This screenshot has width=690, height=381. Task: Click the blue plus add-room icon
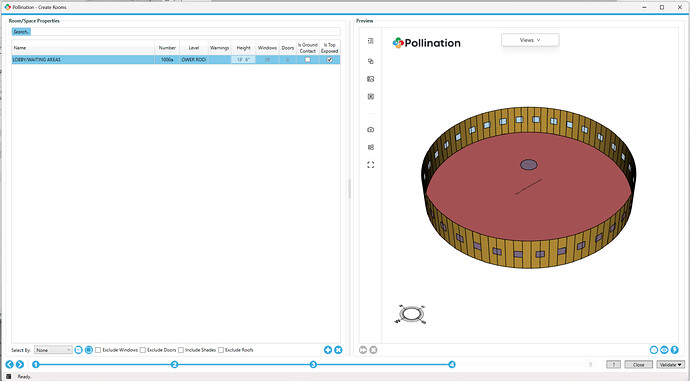[328, 350]
